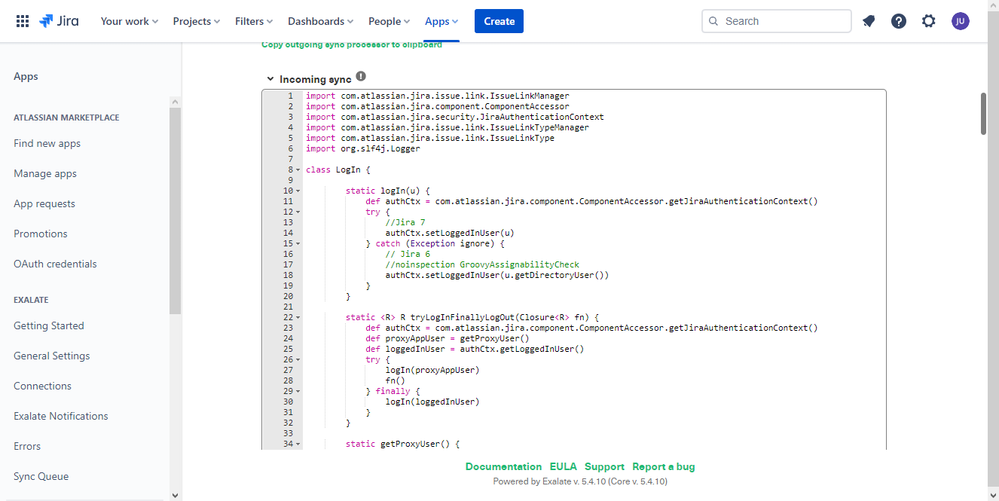Open the Filters dropdown menu

[x=254, y=21]
